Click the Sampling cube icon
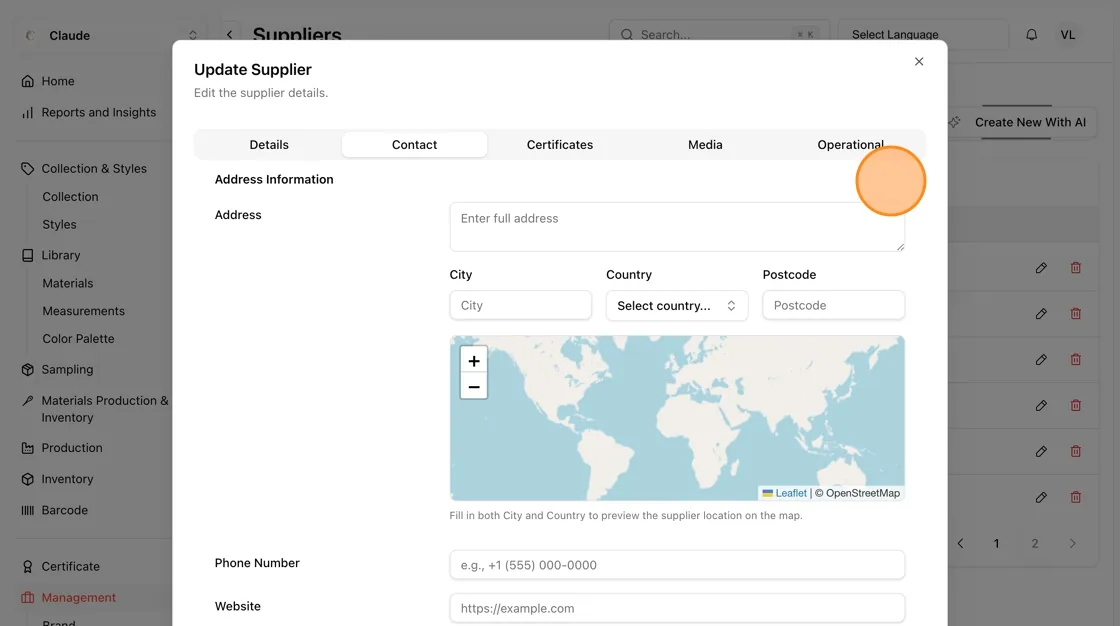This screenshot has height=626, width=1120. [28, 369]
